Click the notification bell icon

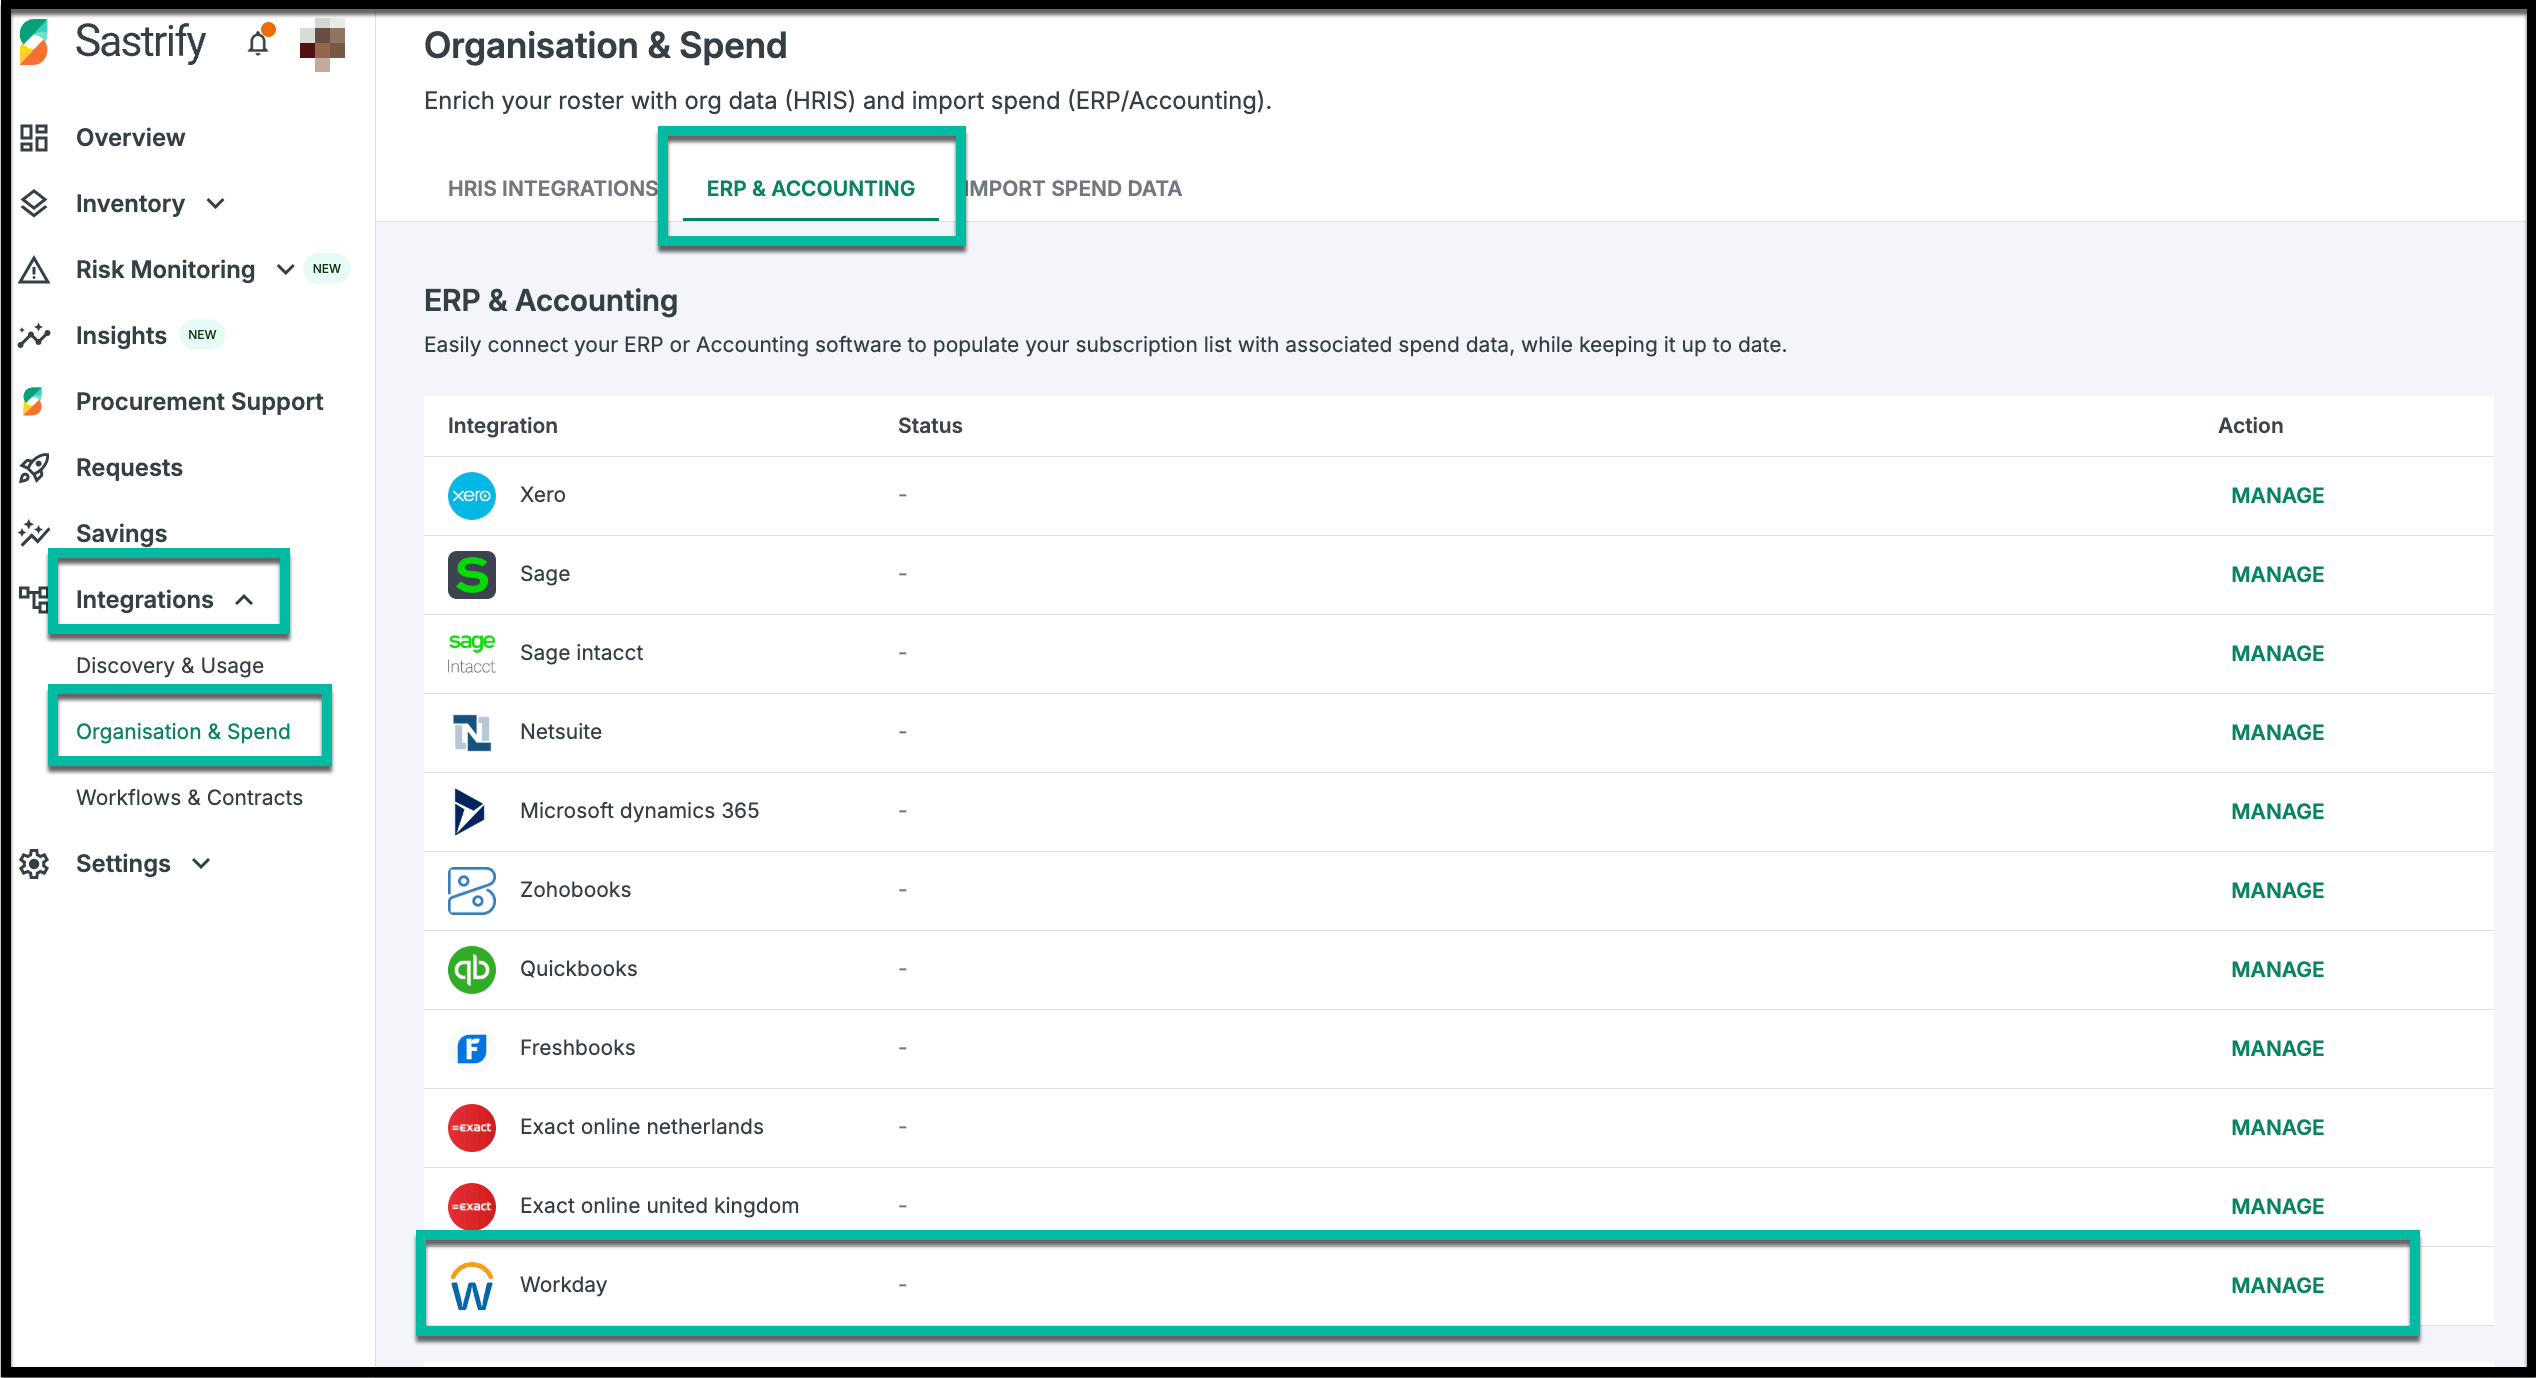click(x=259, y=43)
